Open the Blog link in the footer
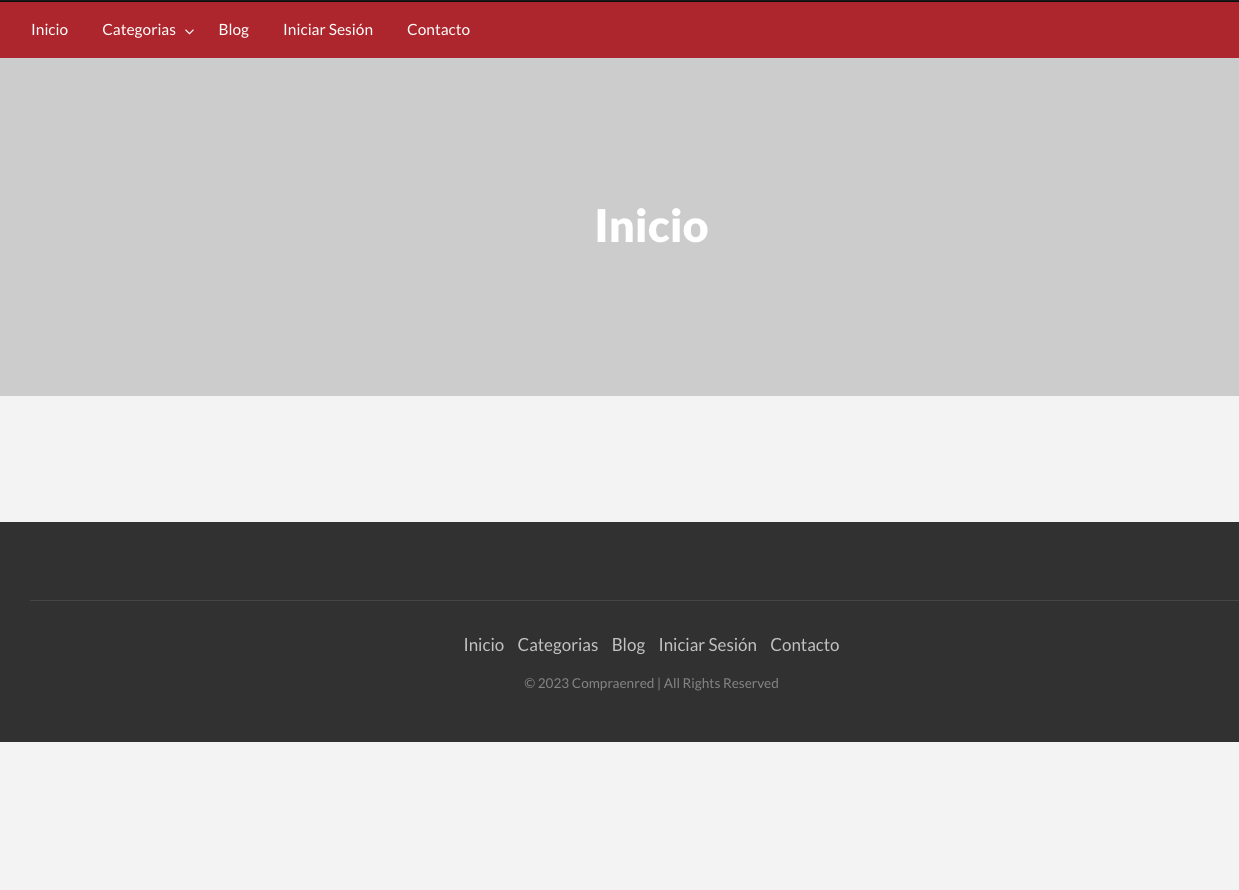The height and width of the screenshot is (890, 1239). (628, 645)
